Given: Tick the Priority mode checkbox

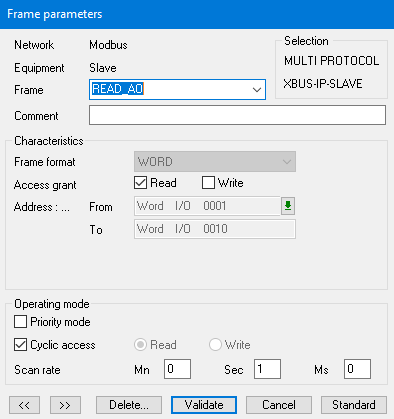Looking at the screenshot, I should click(20, 322).
